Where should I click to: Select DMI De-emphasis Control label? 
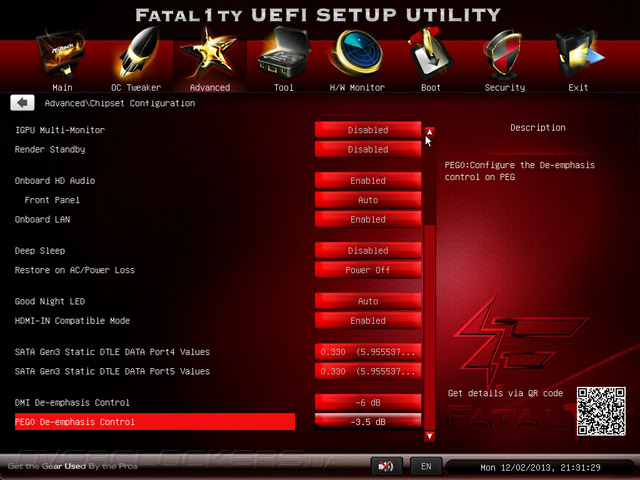72,402
